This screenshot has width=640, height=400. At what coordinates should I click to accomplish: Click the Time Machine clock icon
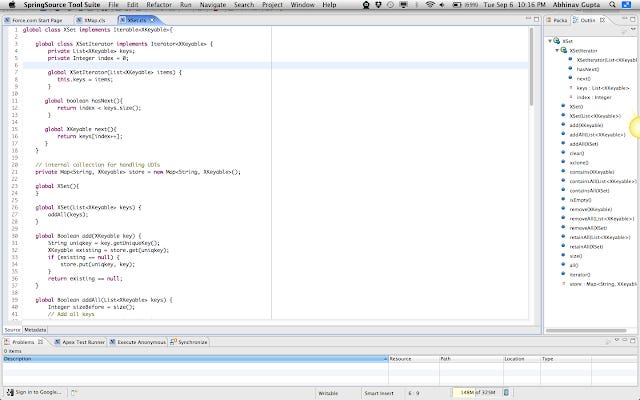click(x=390, y=5)
